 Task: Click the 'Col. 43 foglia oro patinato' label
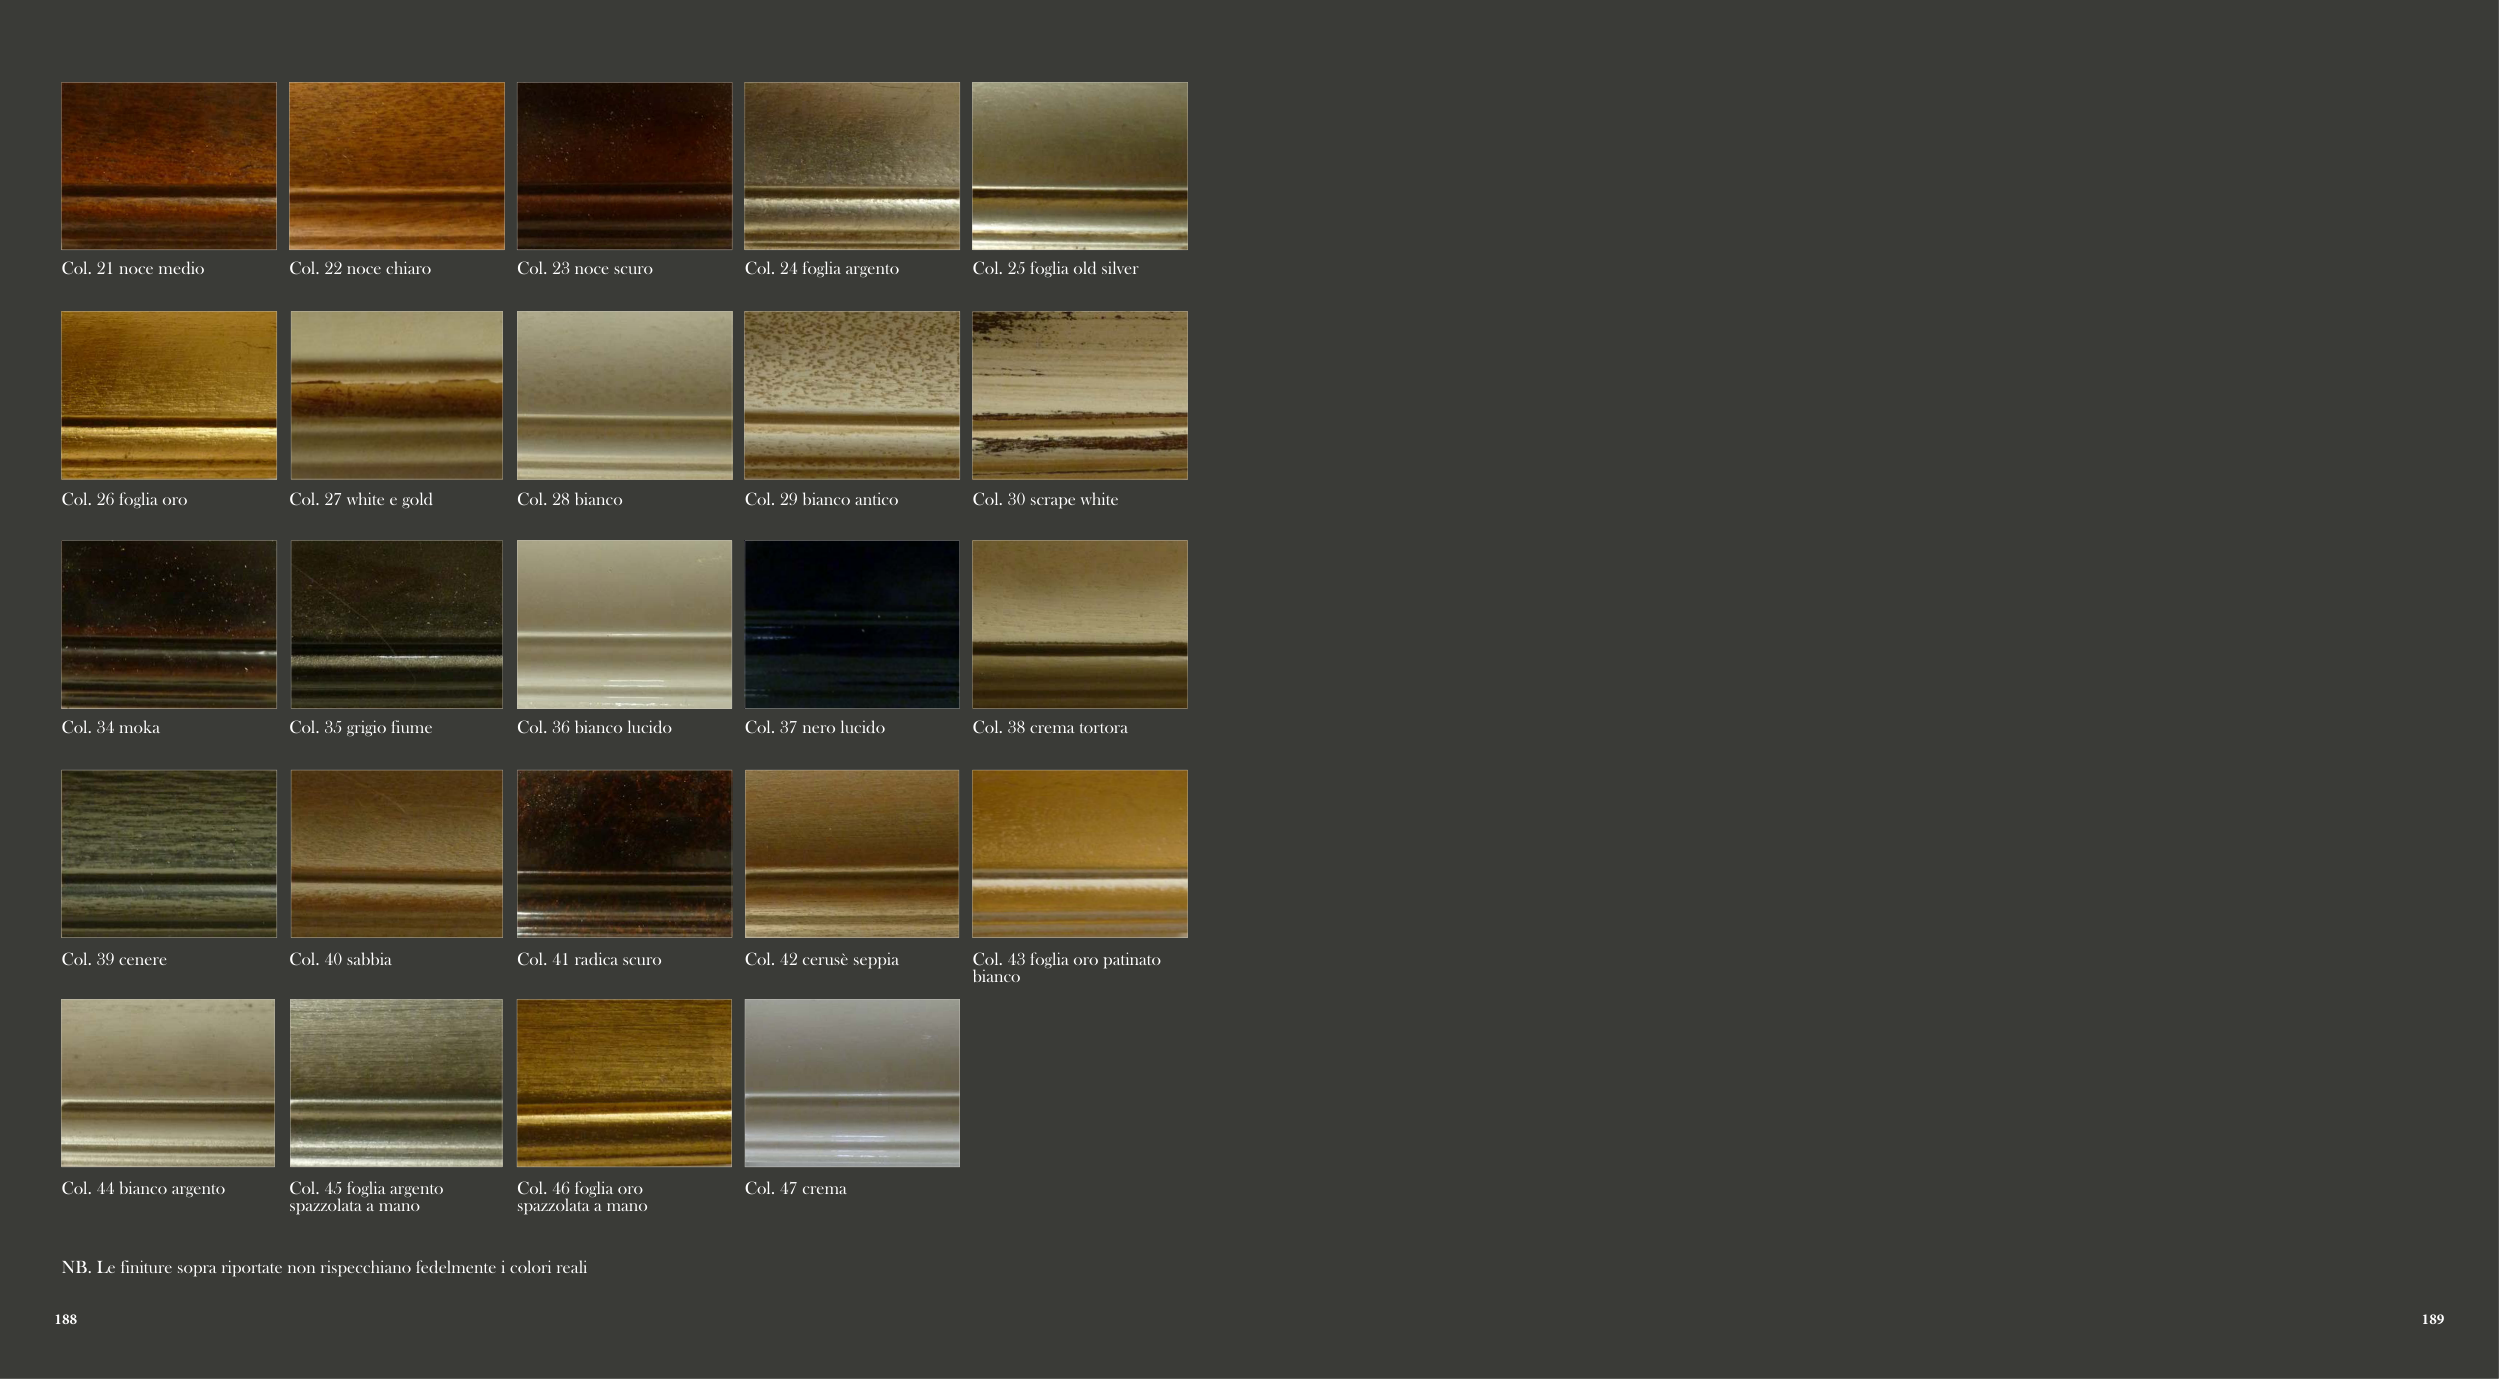pyautogui.click(x=1066, y=960)
